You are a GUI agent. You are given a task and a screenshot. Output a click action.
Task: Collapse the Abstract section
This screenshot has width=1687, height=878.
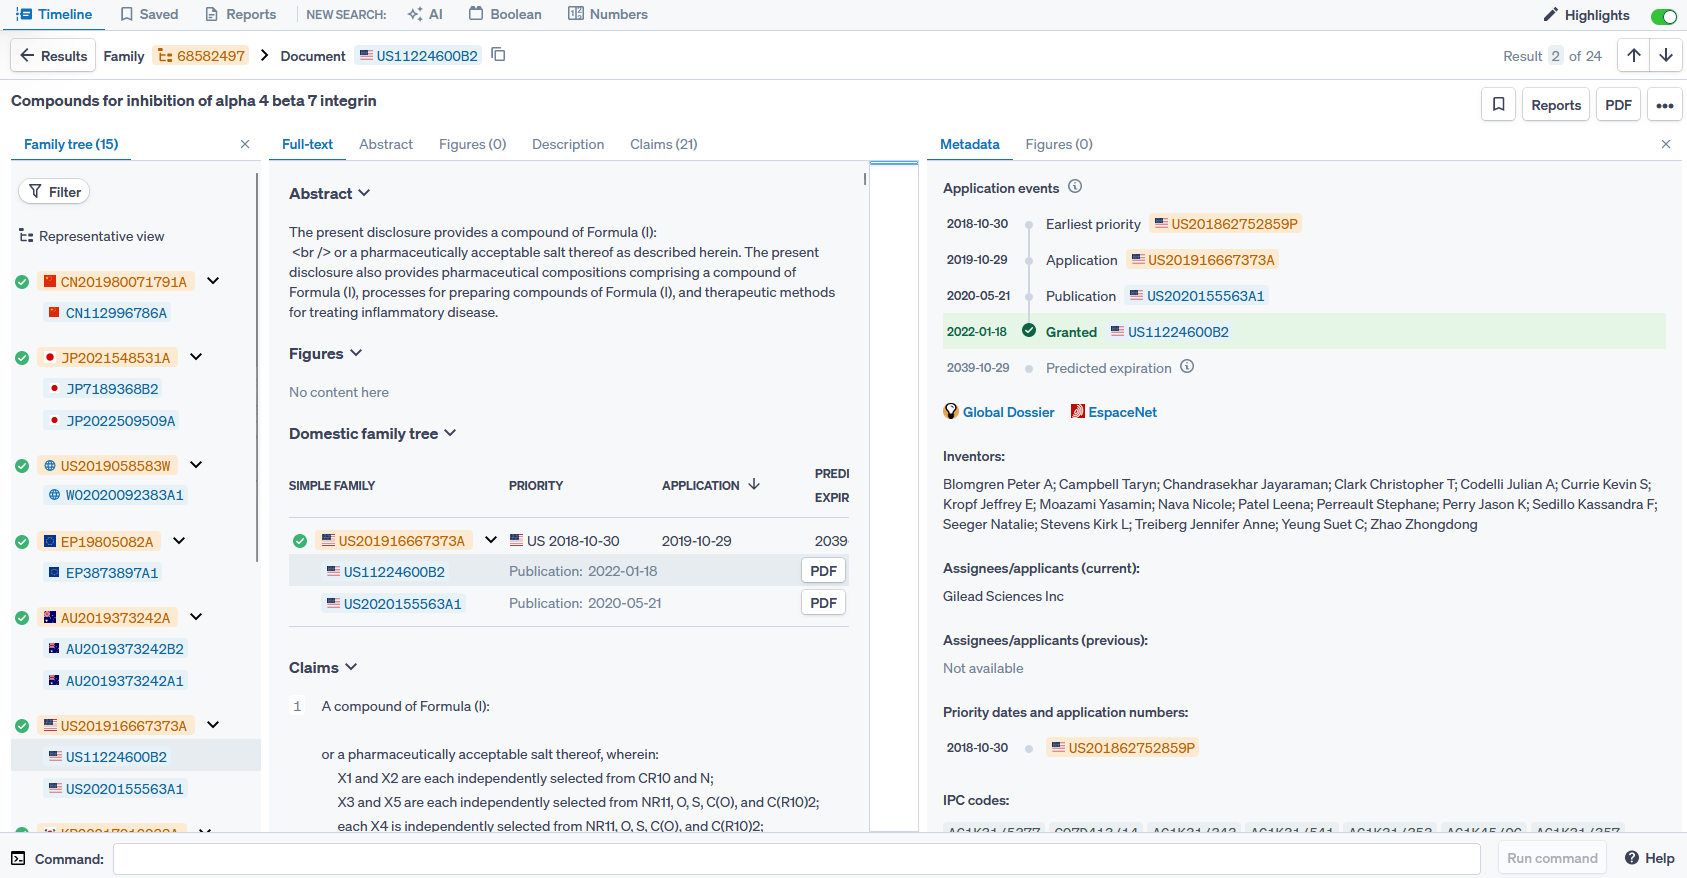tap(364, 193)
